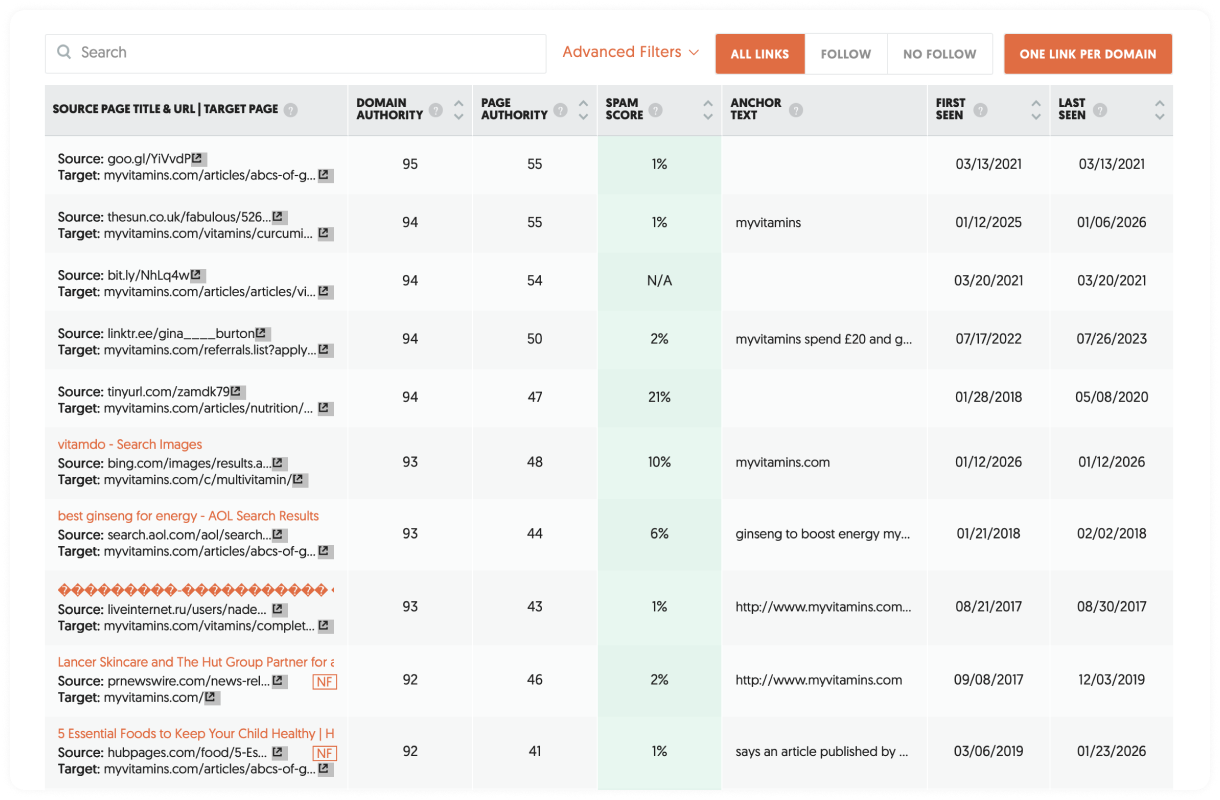Click first seen date 07/17/2022
The image size is (1220, 800).
pyautogui.click(x=989, y=339)
